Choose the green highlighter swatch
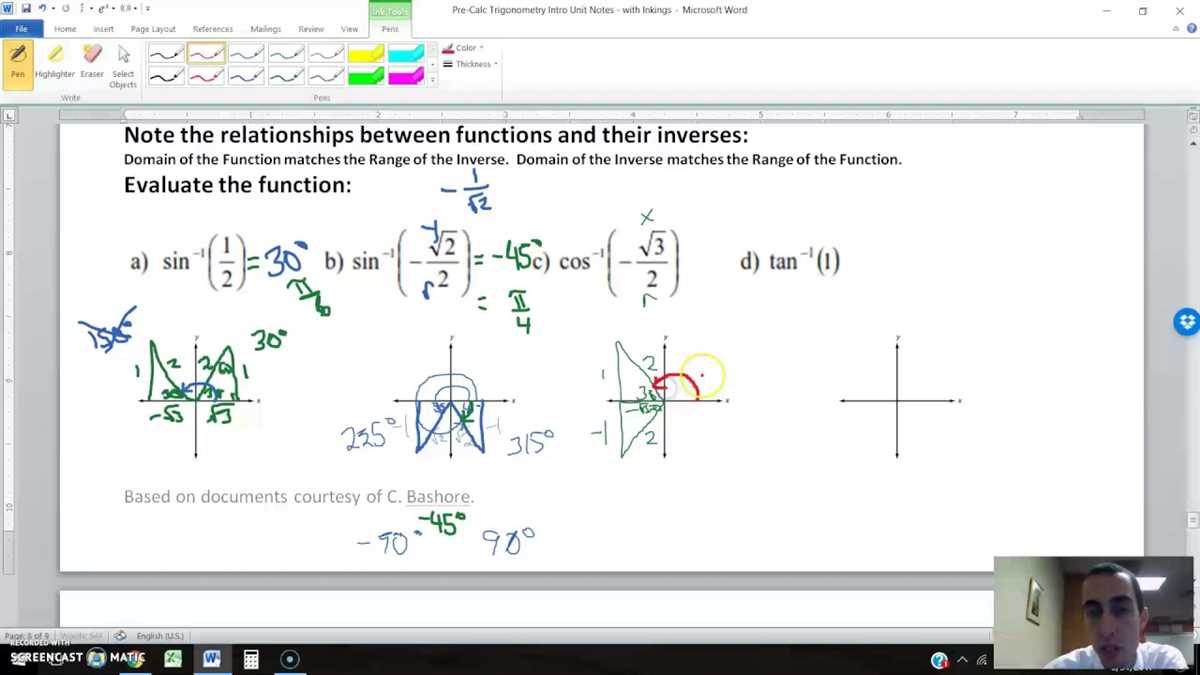 (x=366, y=75)
